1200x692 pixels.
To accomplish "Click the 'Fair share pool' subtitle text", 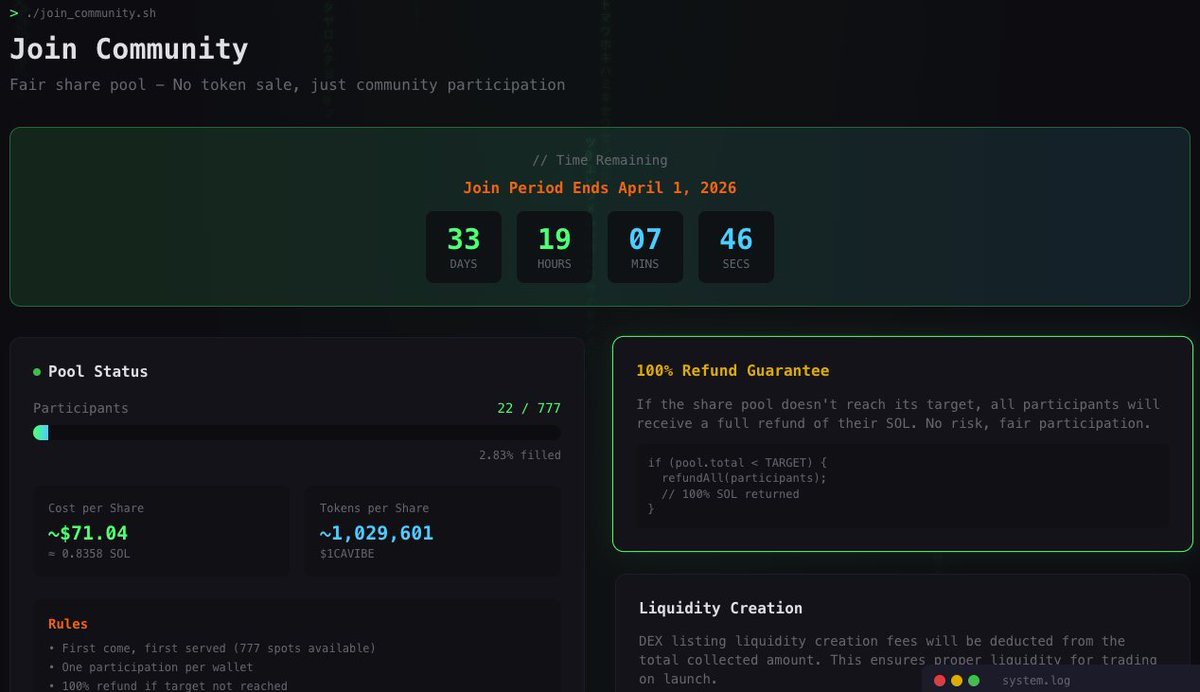I will 287,84.
